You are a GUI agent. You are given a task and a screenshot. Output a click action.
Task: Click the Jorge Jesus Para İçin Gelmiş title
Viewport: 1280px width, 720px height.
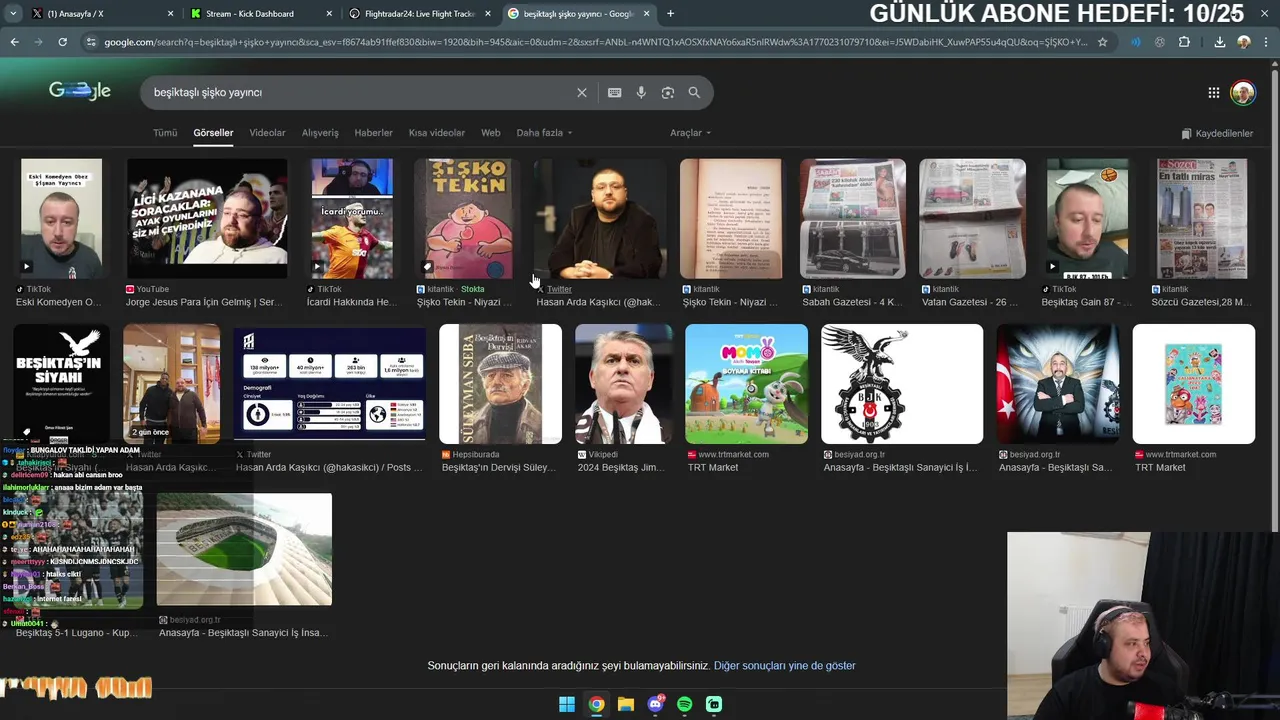pos(204,302)
